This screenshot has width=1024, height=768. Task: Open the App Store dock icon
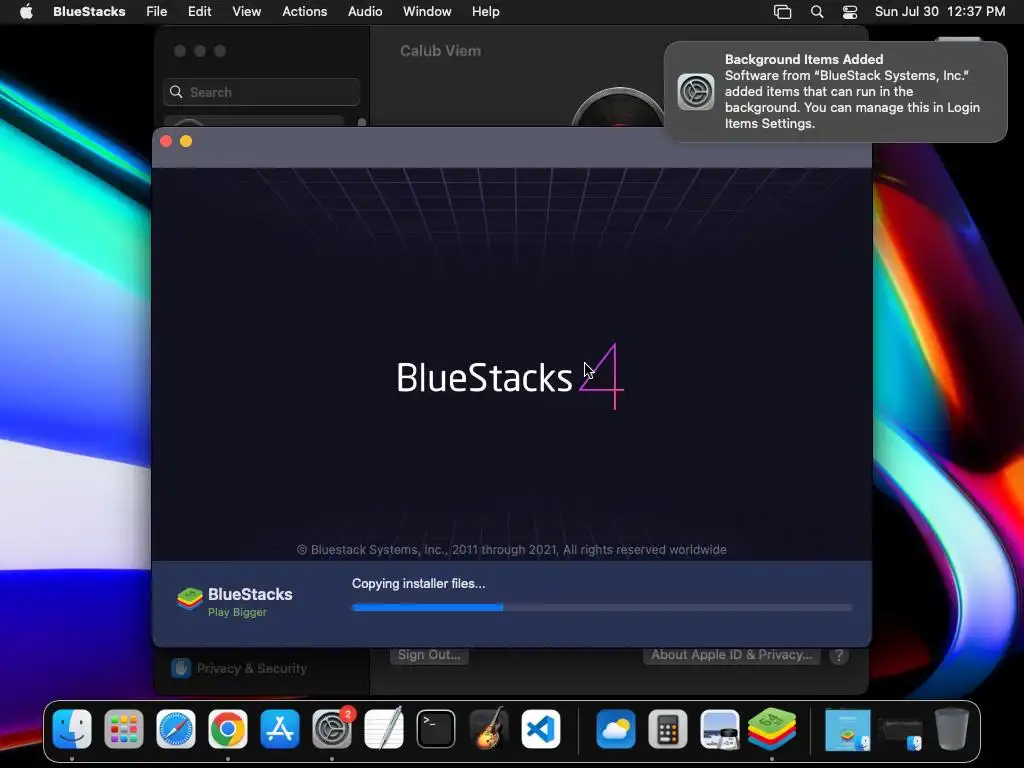(x=280, y=729)
